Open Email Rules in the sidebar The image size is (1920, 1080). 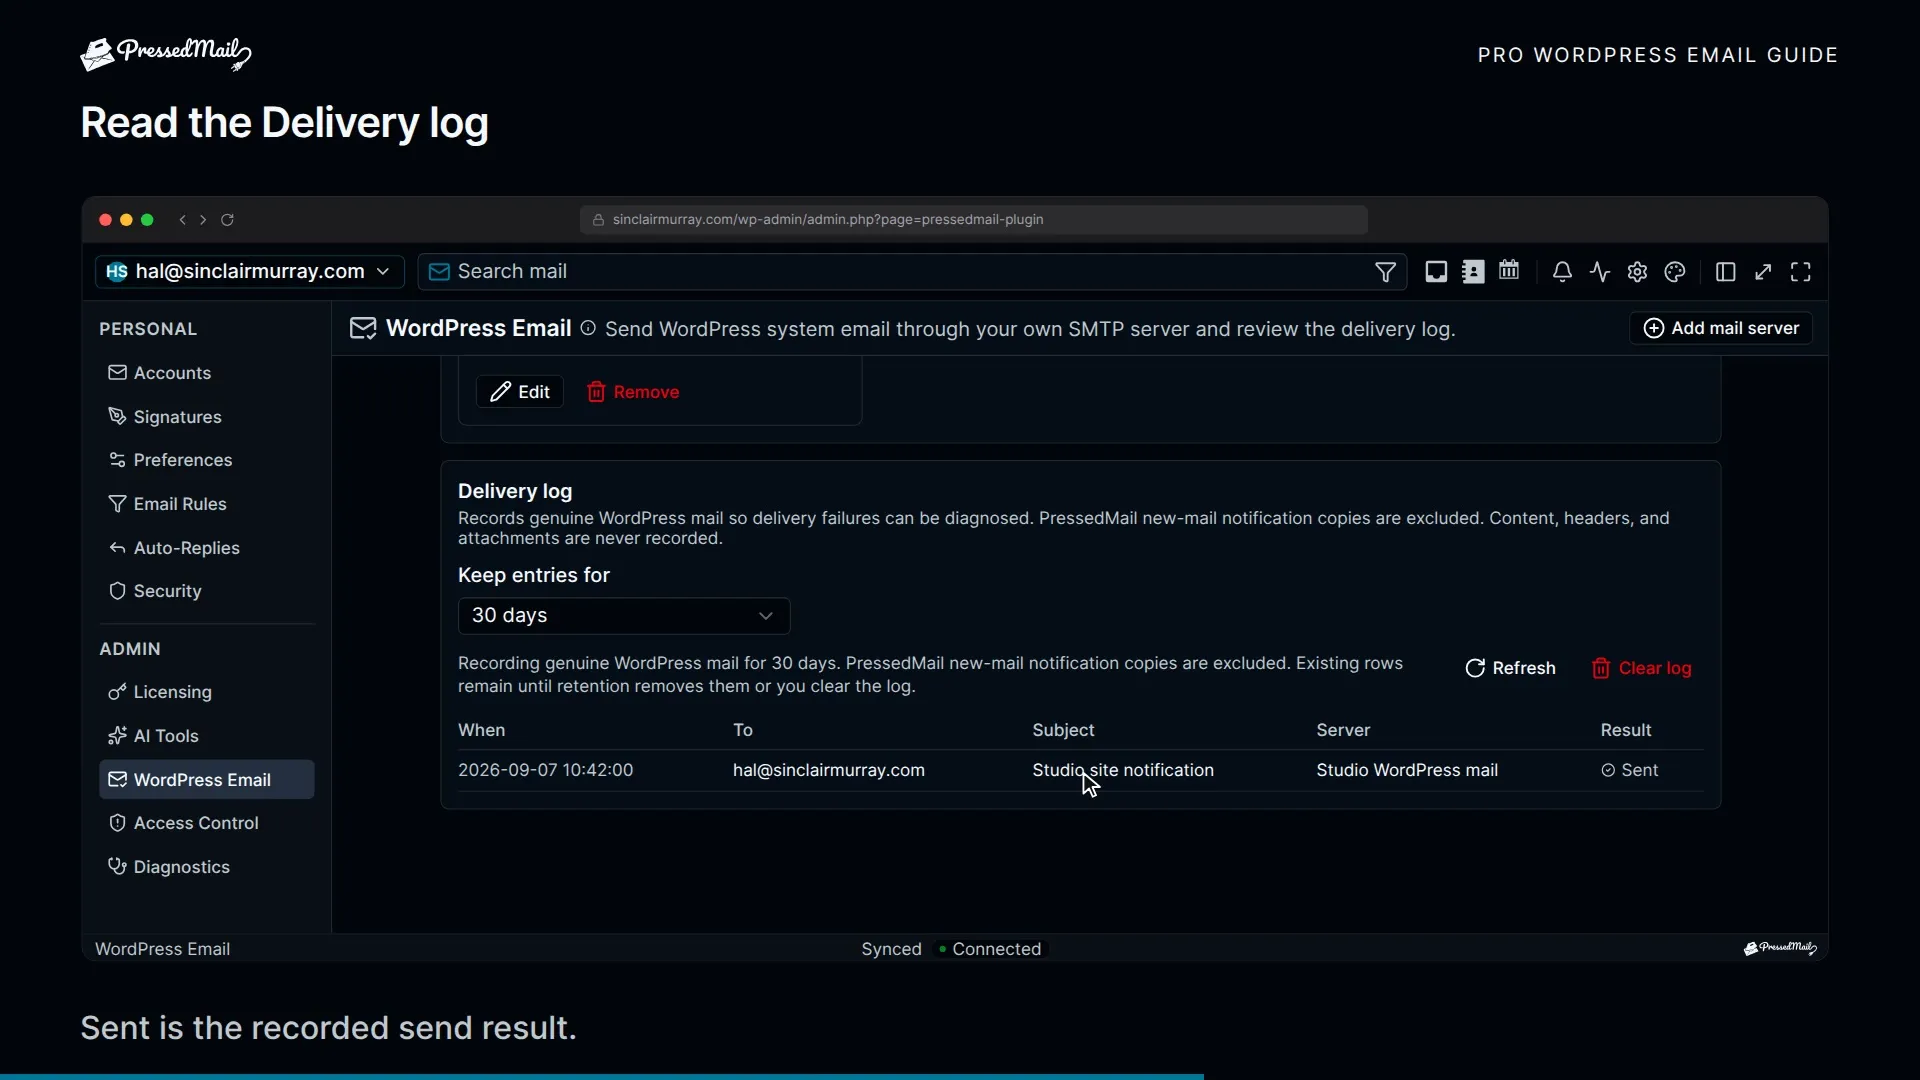click(207, 504)
